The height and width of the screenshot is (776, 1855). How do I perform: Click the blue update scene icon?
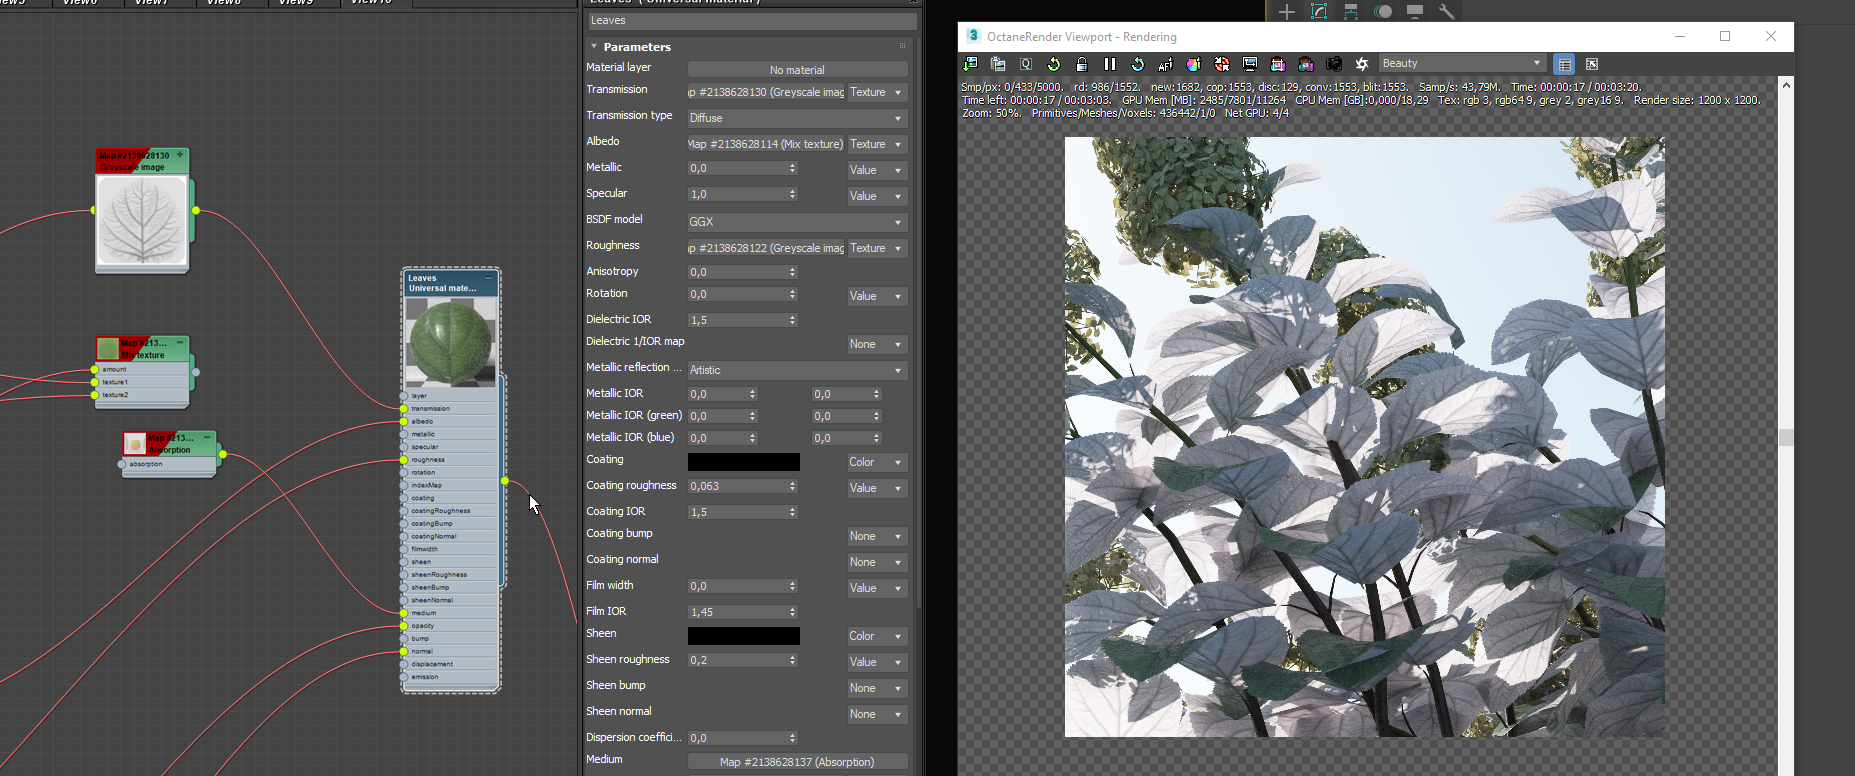click(x=1138, y=64)
